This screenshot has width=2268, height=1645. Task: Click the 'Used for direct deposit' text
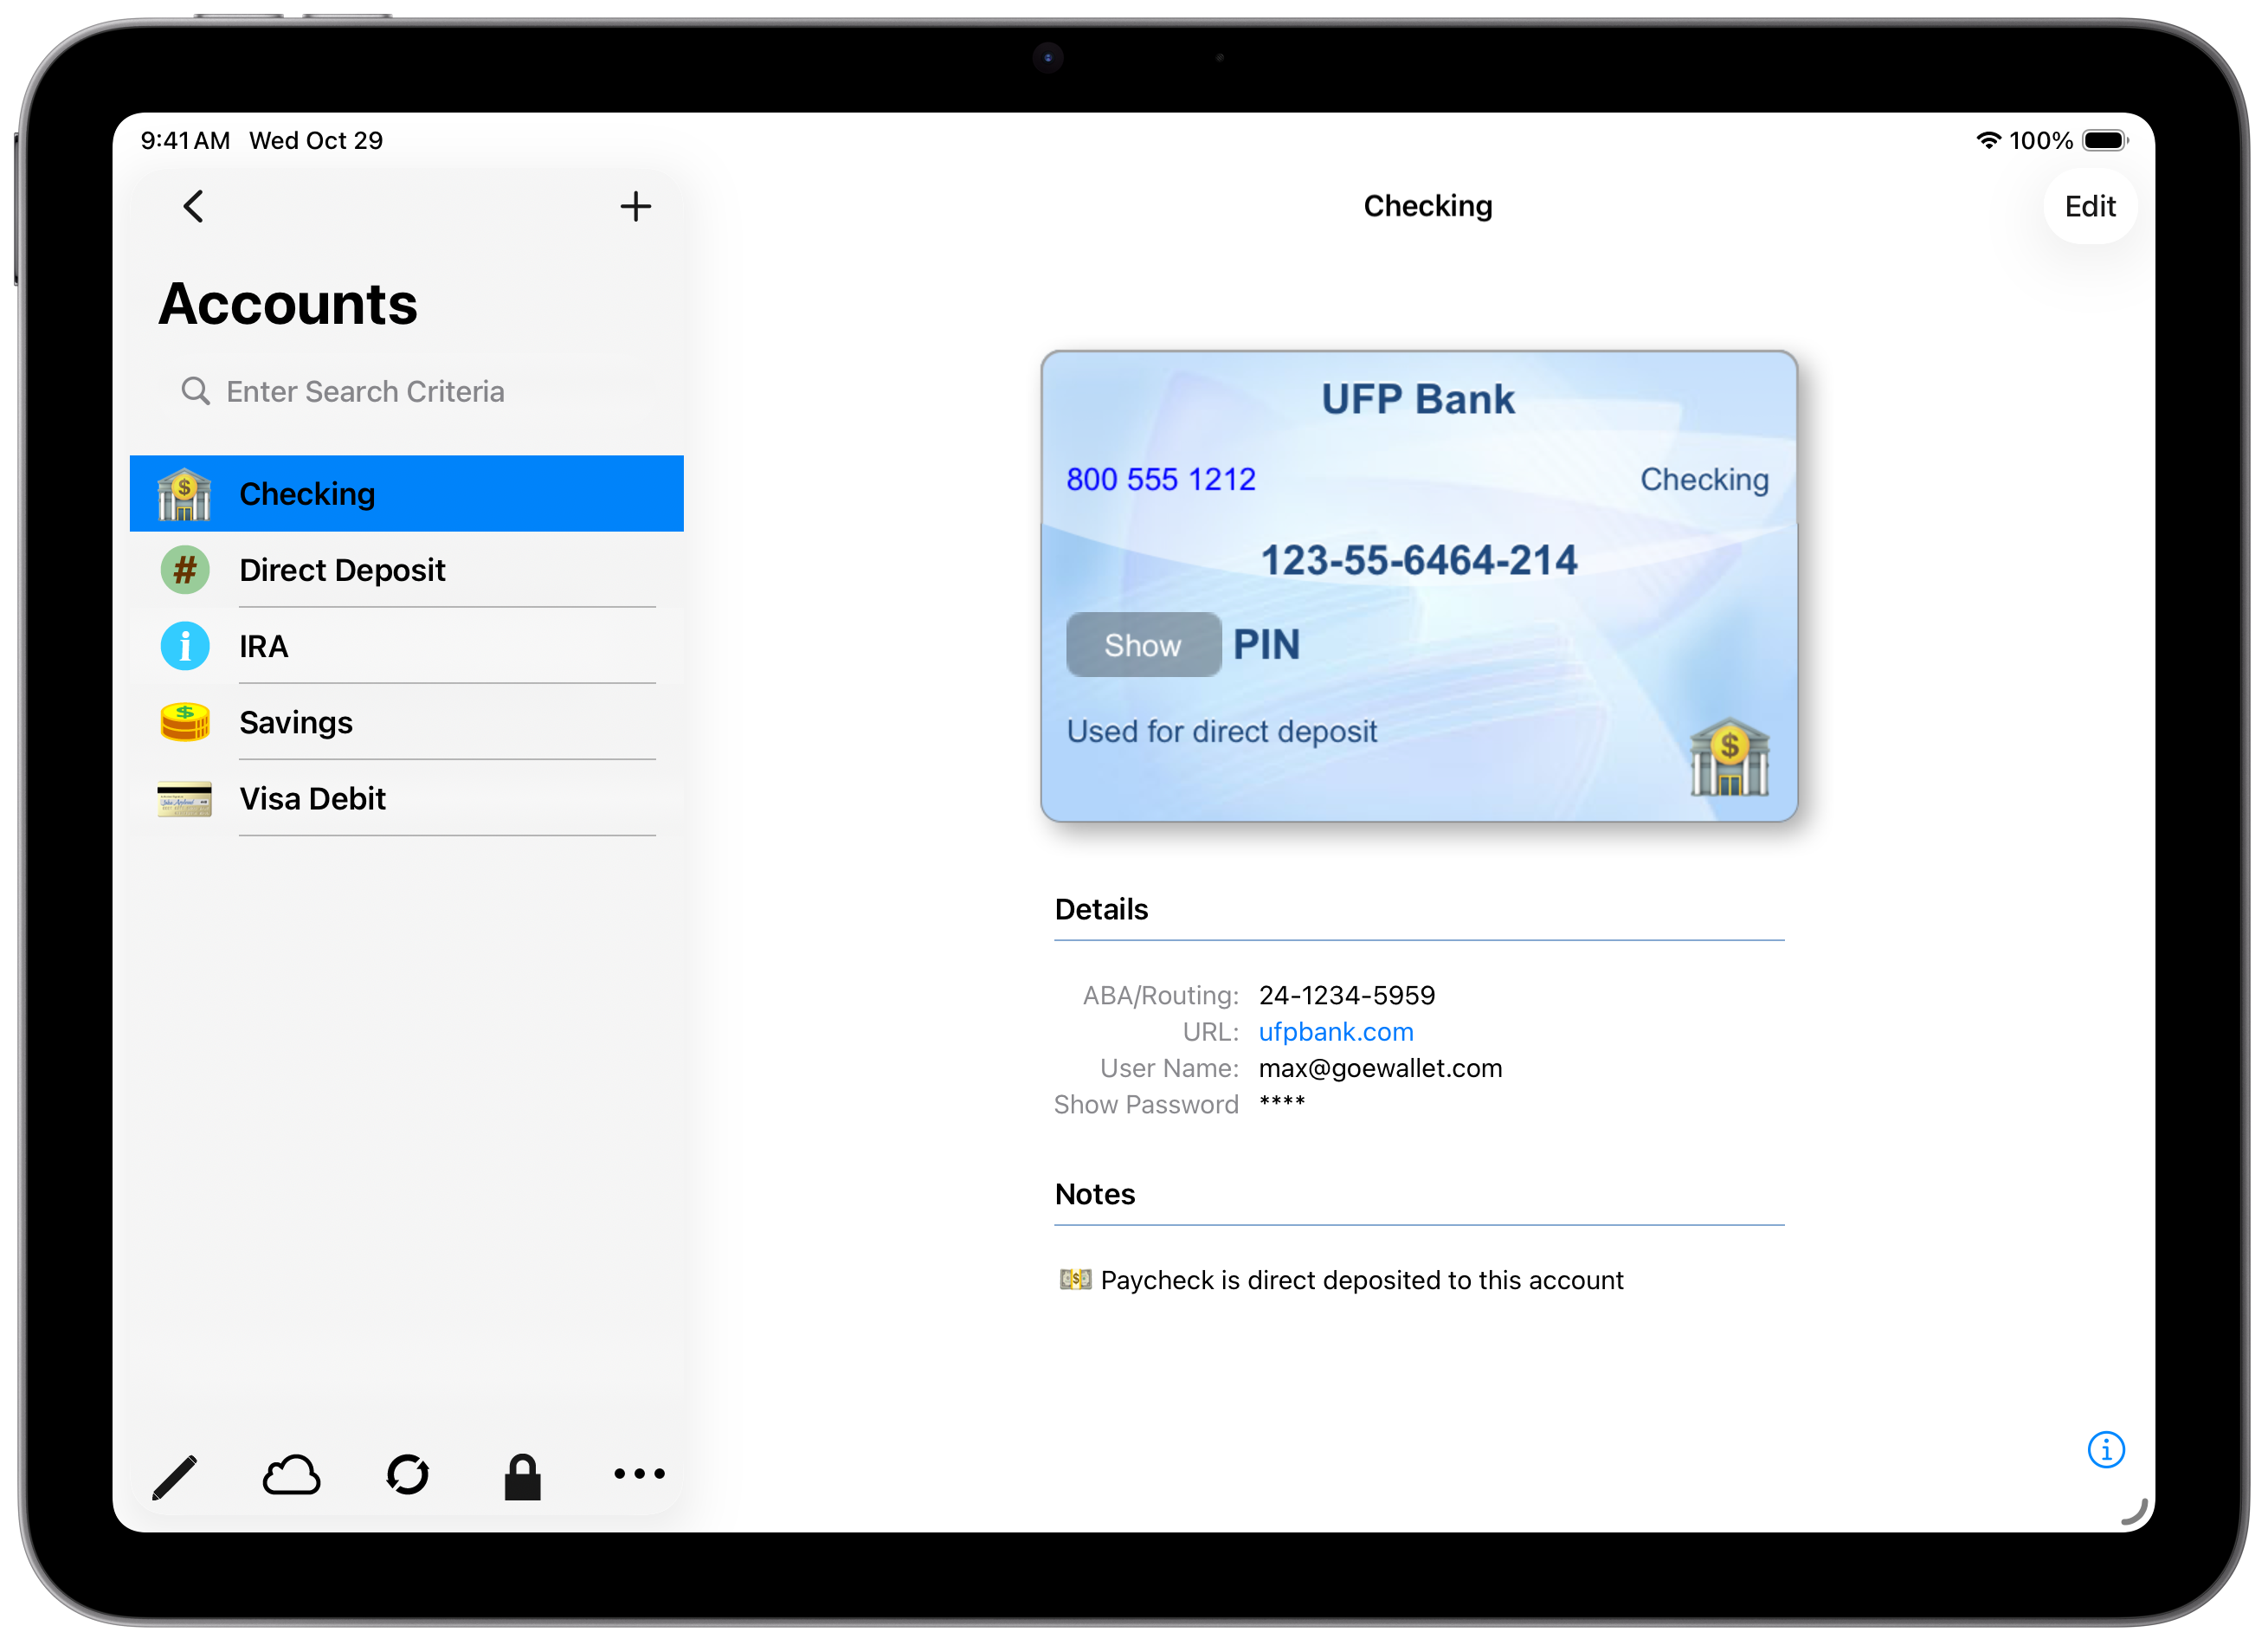click(1221, 731)
